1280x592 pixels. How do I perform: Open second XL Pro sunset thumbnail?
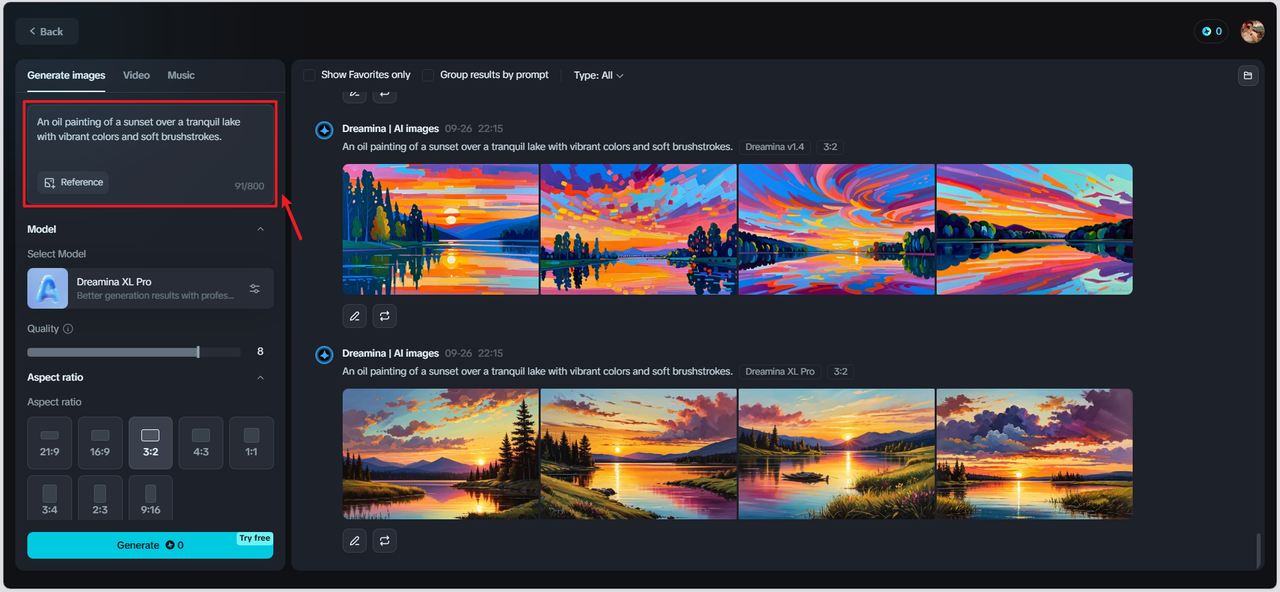[x=639, y=454]
